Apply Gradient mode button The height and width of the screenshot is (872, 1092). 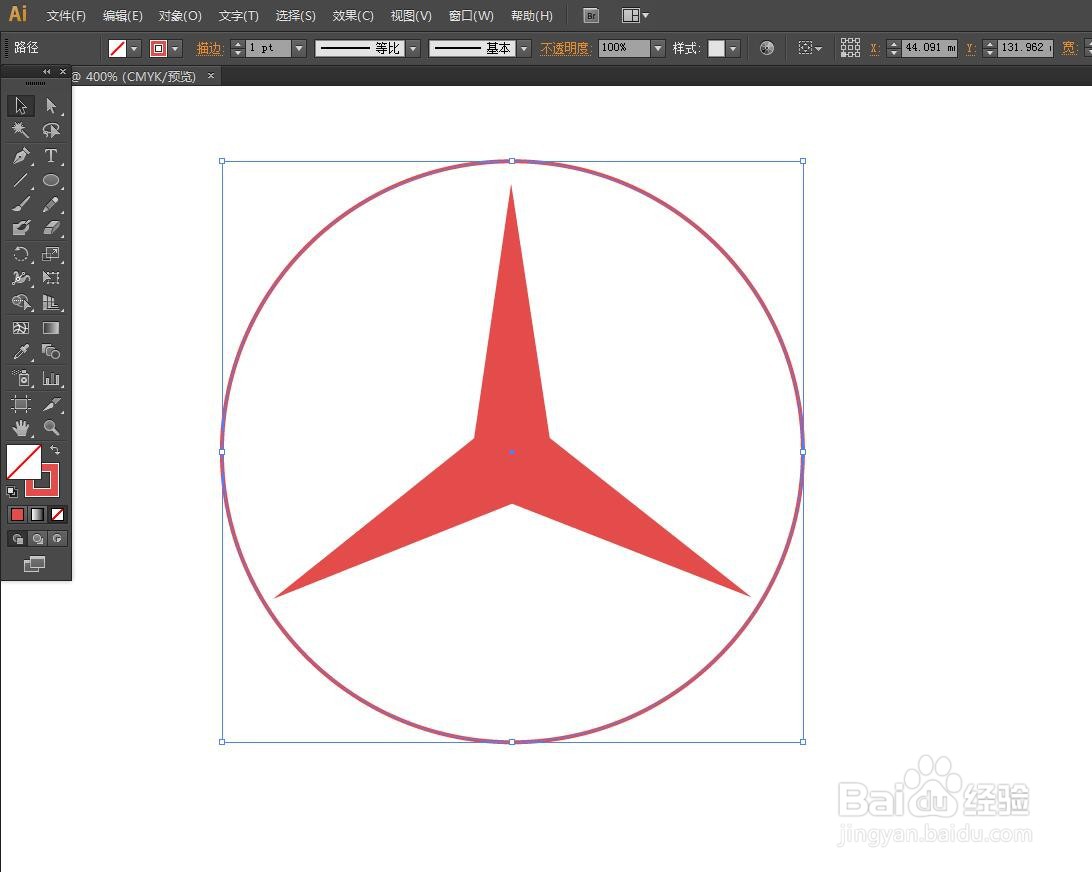[x=38, y=514]
